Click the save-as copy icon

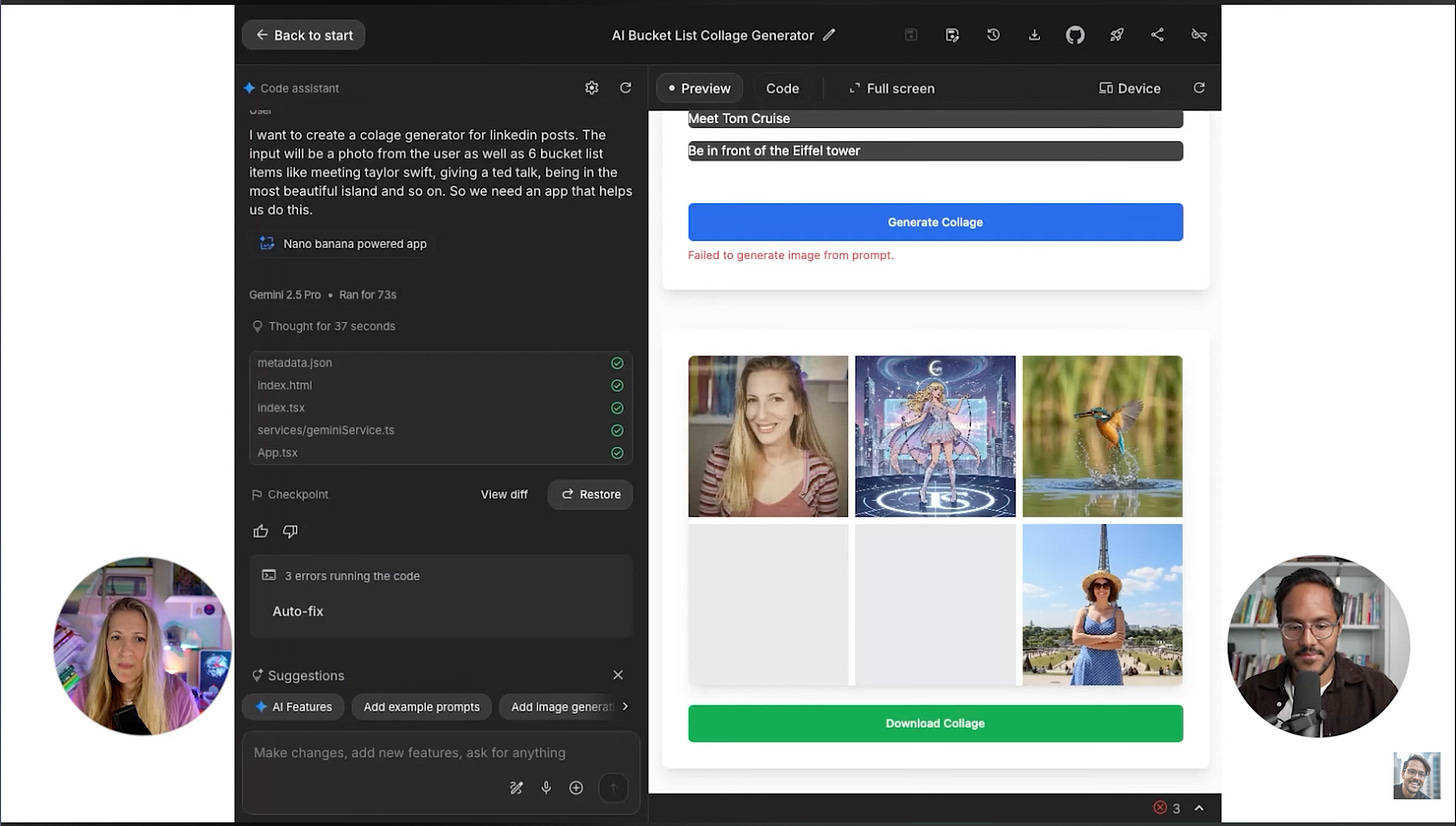point(952,35)
